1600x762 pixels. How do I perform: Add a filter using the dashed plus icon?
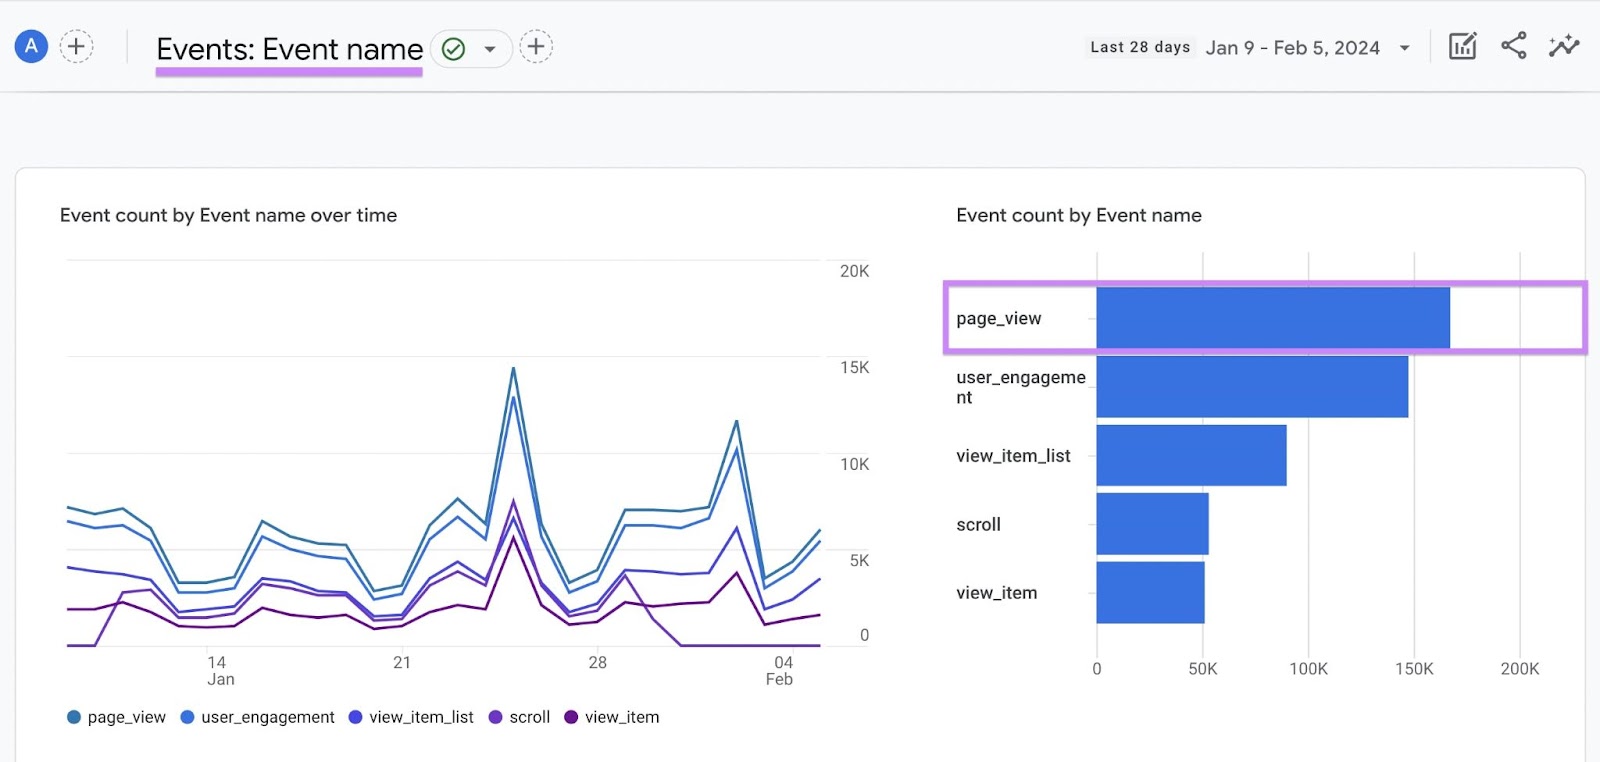tap(536, 47)
